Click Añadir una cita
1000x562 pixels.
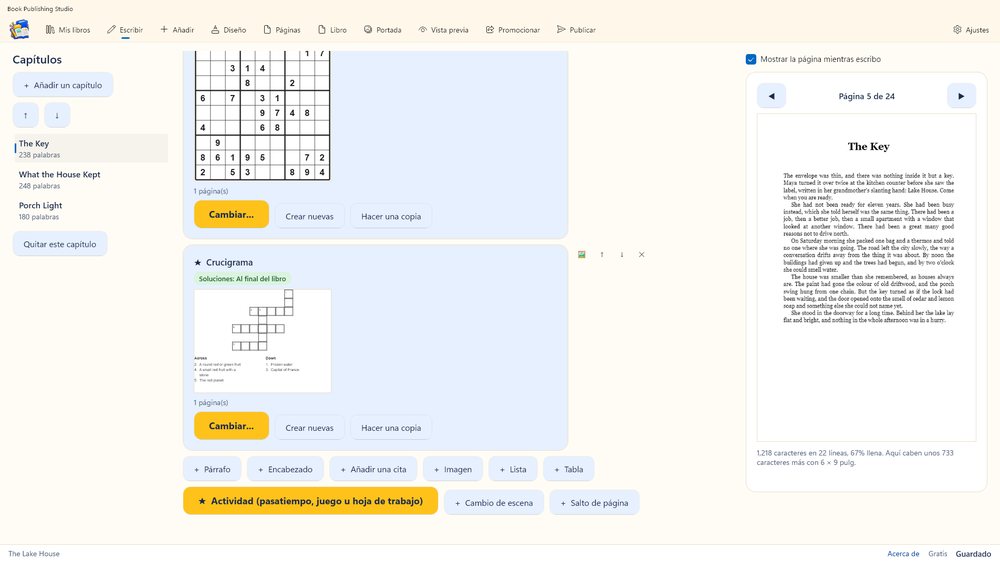(x=373, y=469)
